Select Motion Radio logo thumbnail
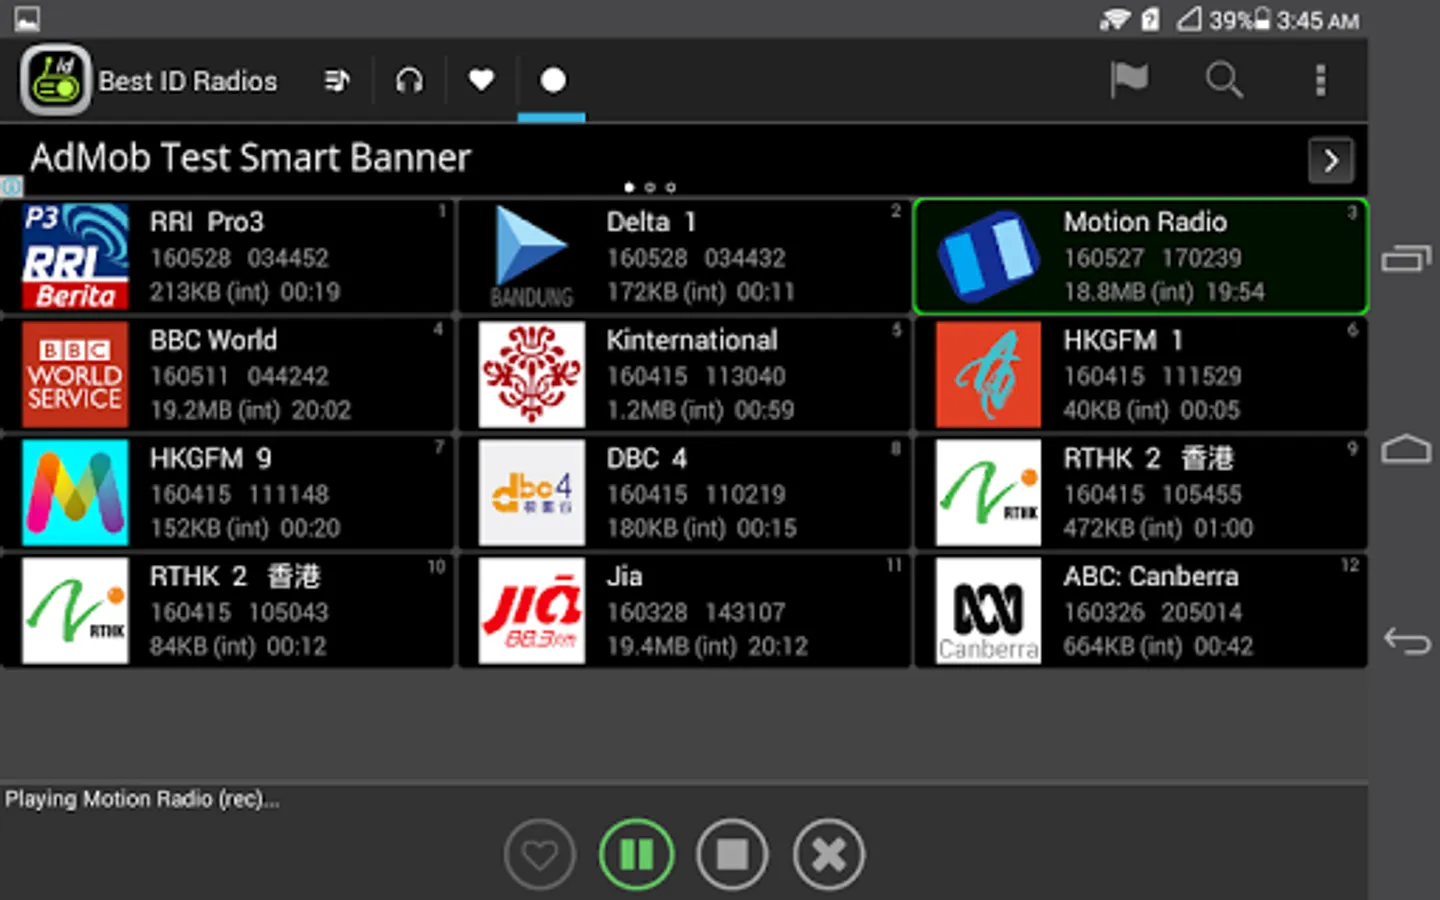Screen dimensions: 1440x900 988,257
